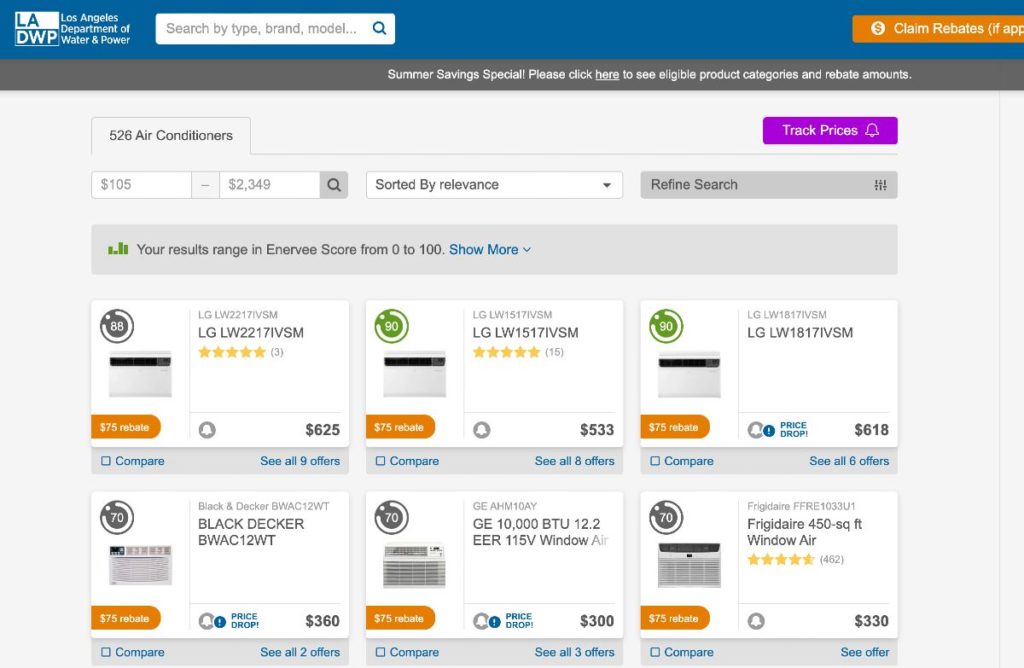This screenshot has width=1024, height=668.
Task: Click the maximum price field showing $2,349
Action: tap(270, 185)
